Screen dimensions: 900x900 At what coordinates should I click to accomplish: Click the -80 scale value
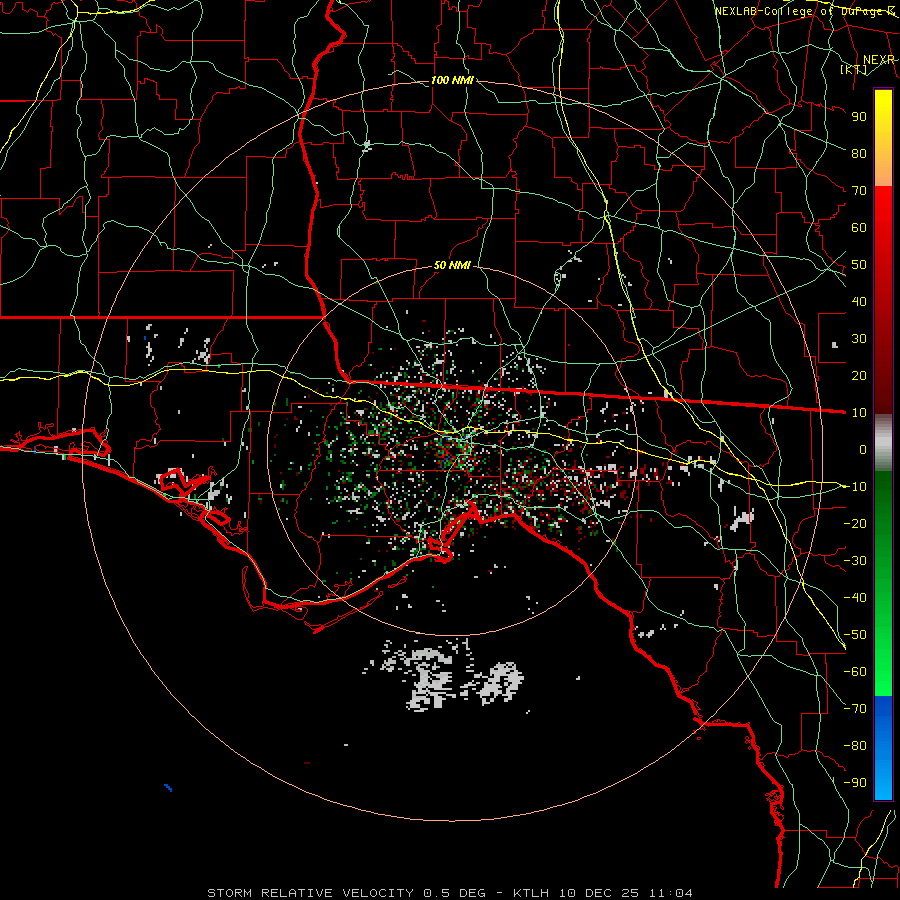855,746
